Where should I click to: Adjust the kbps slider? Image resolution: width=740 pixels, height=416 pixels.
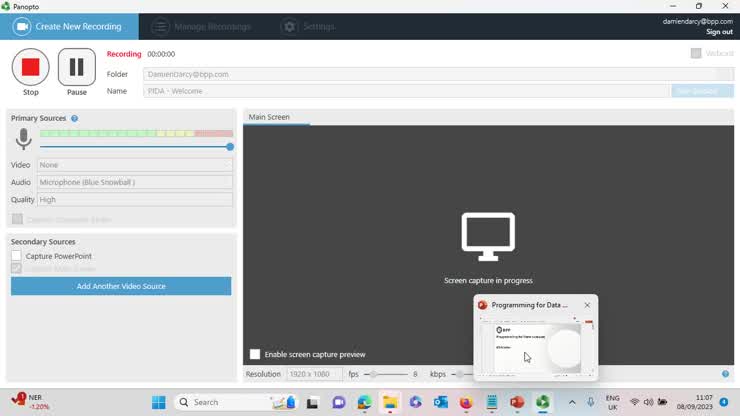tap(462, 374)
